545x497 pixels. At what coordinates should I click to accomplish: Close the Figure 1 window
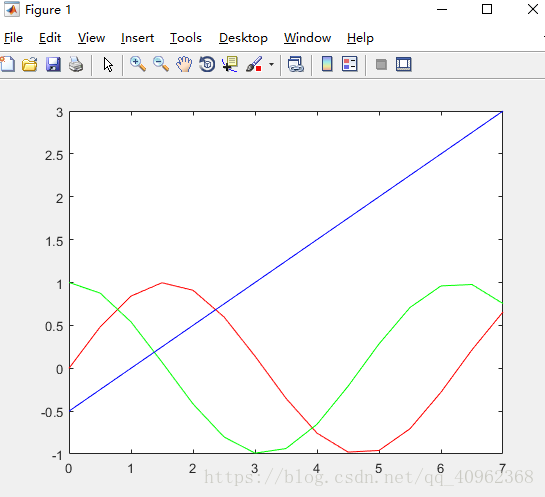tap(532, 9)
